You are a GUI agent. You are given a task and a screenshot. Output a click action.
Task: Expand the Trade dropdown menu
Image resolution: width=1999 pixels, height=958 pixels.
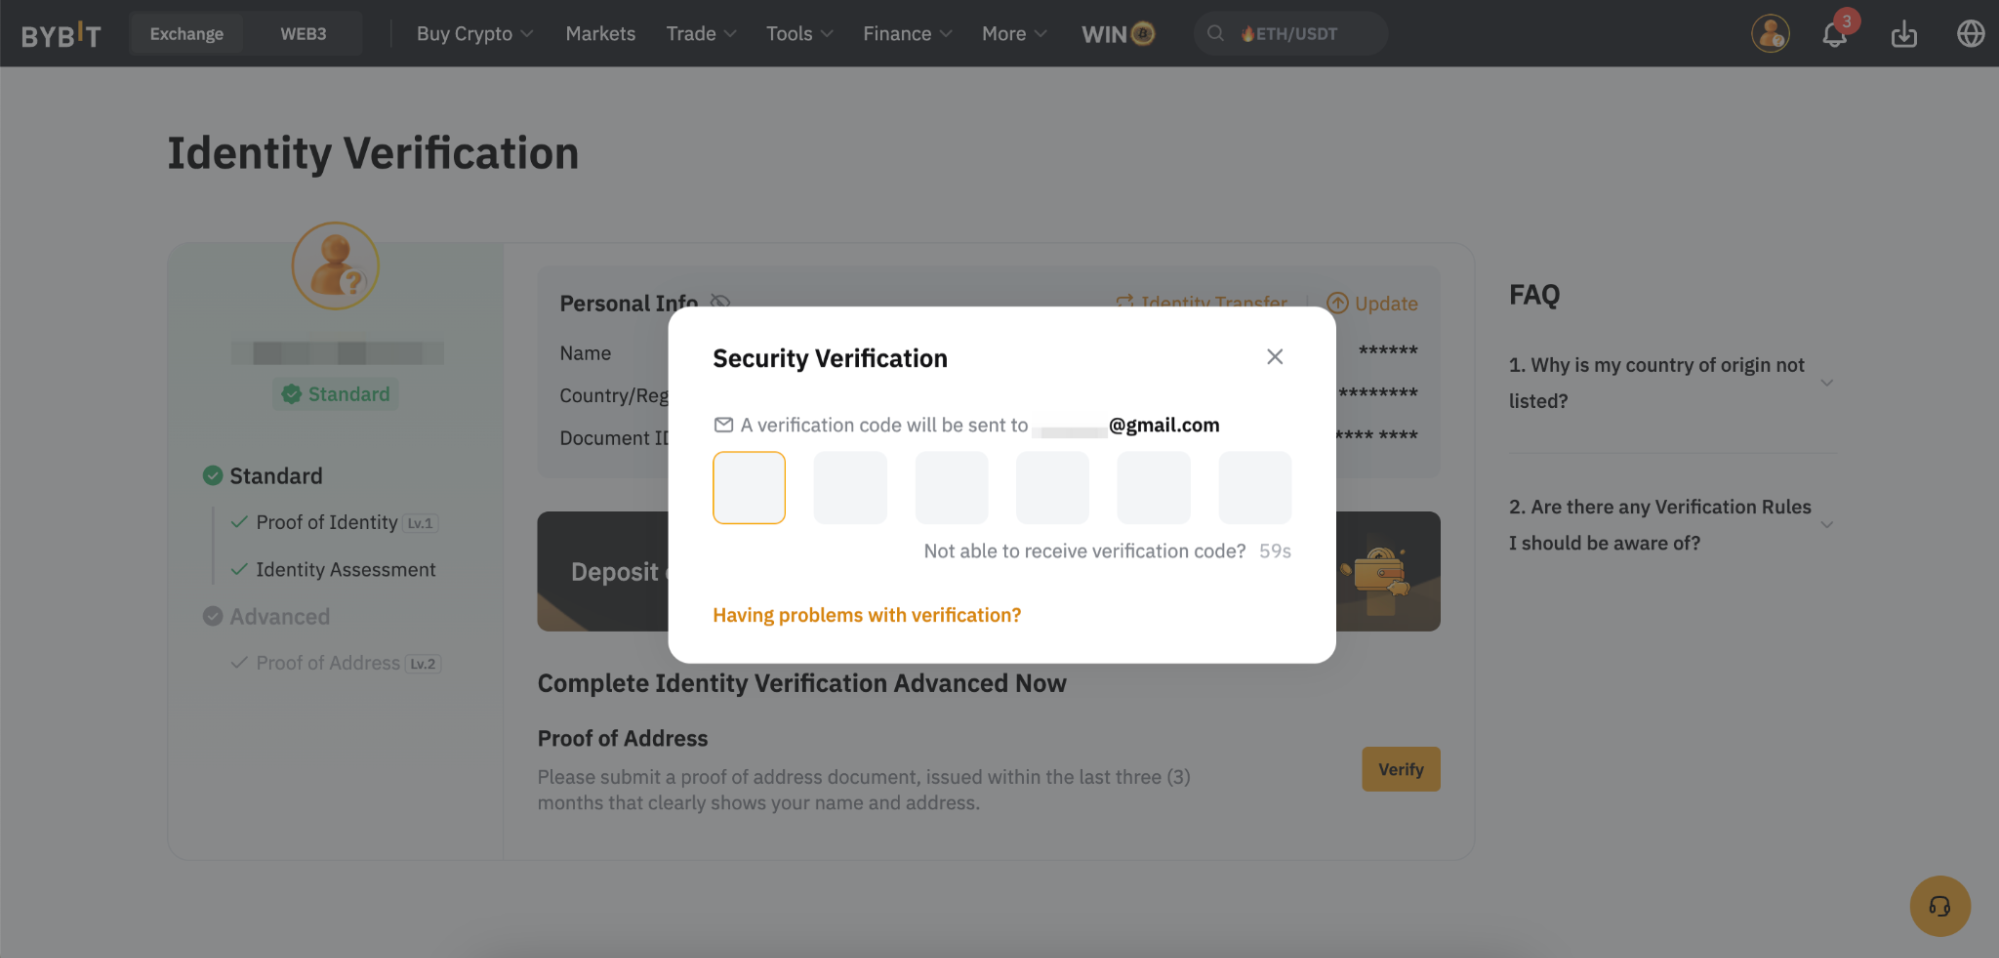click(701, 34)
